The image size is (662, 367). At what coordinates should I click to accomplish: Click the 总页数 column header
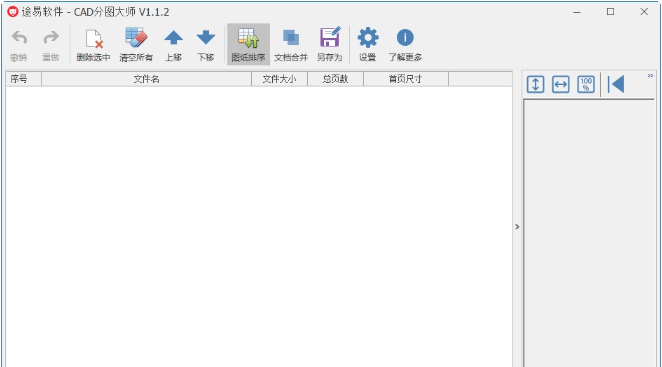point(335,79)
